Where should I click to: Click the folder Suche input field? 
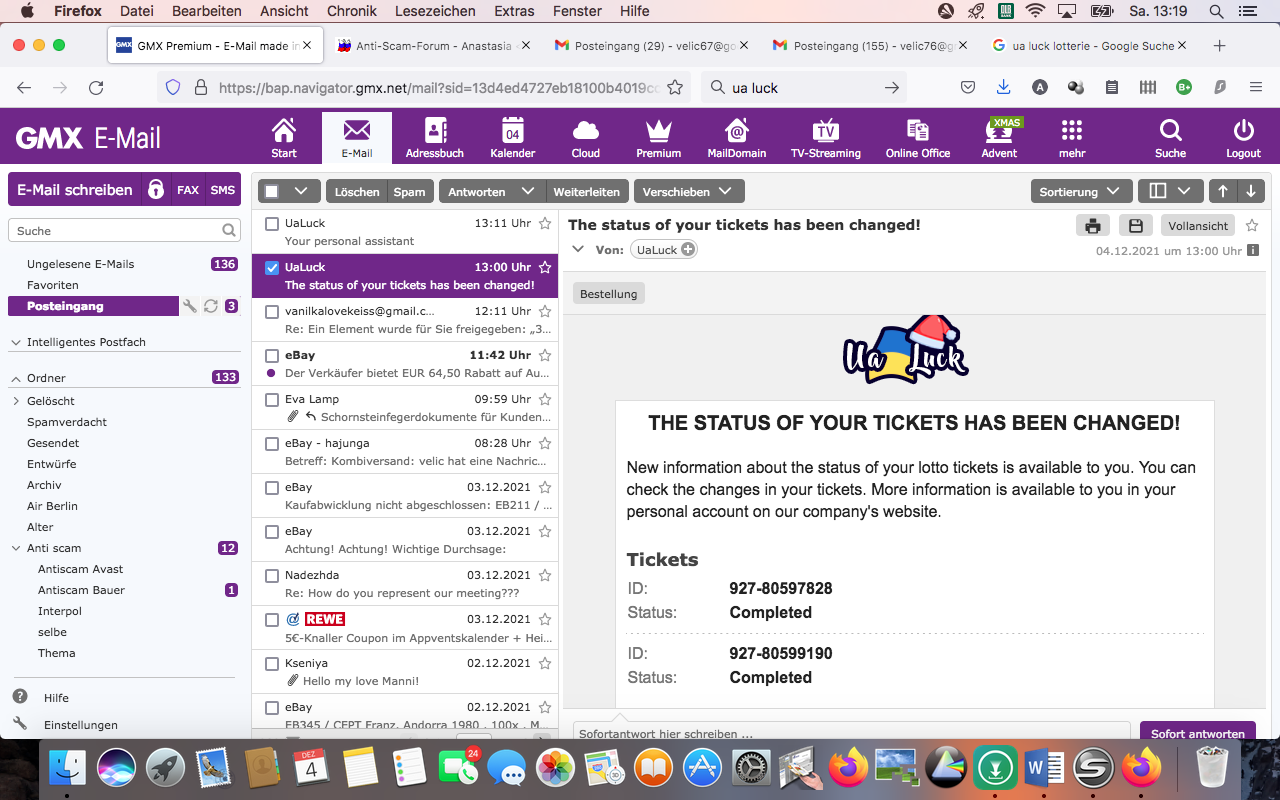[x=124, y=231]
